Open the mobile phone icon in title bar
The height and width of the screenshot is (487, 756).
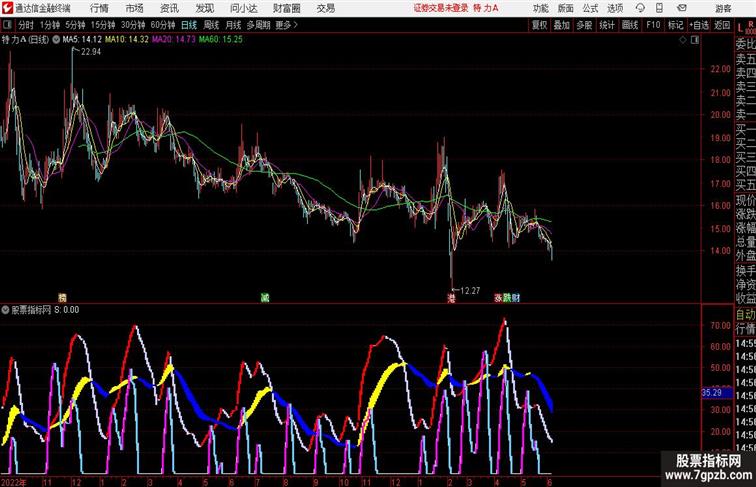[660, 8]
